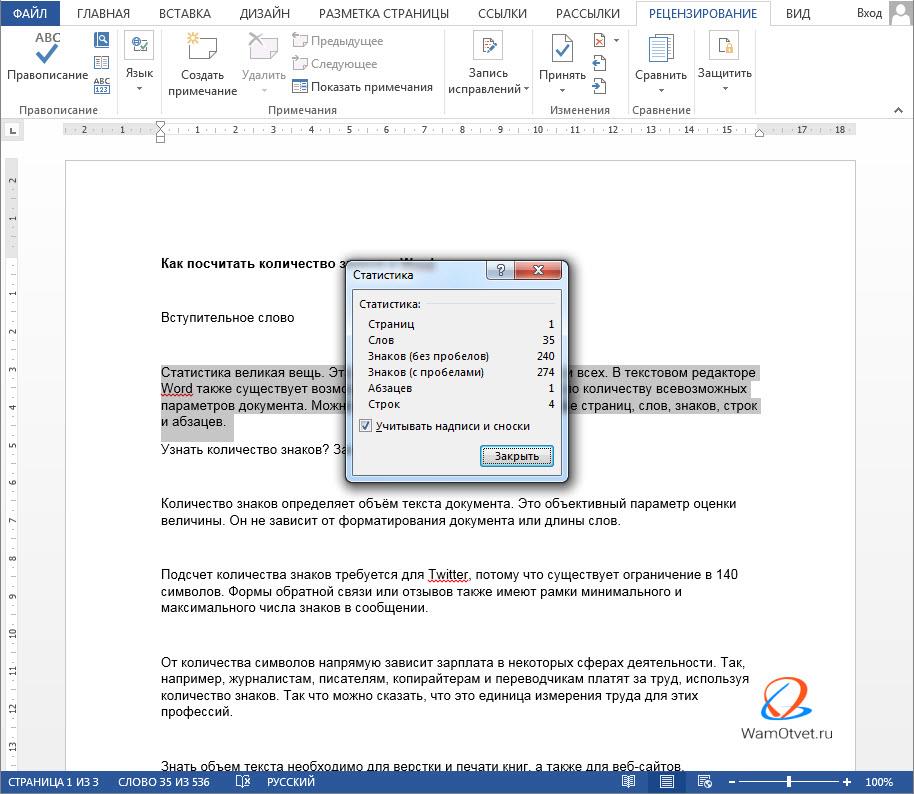Viewport: 914px width, 794px height.
Task: Collapse the ribbon with the chevron
Action: [898, 110]
